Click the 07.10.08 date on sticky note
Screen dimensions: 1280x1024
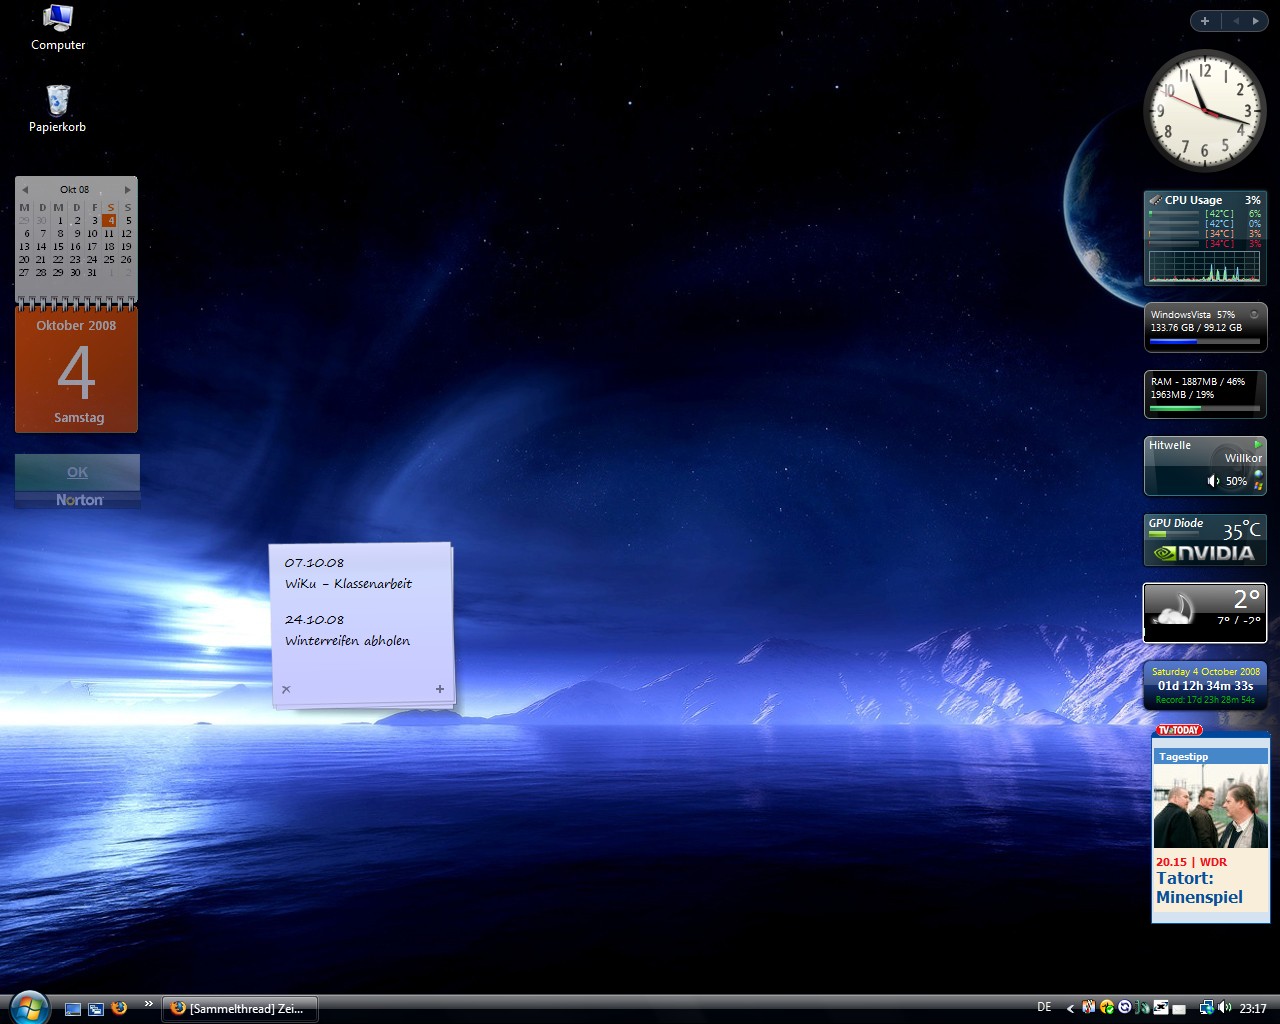click(x=314, y=562)
